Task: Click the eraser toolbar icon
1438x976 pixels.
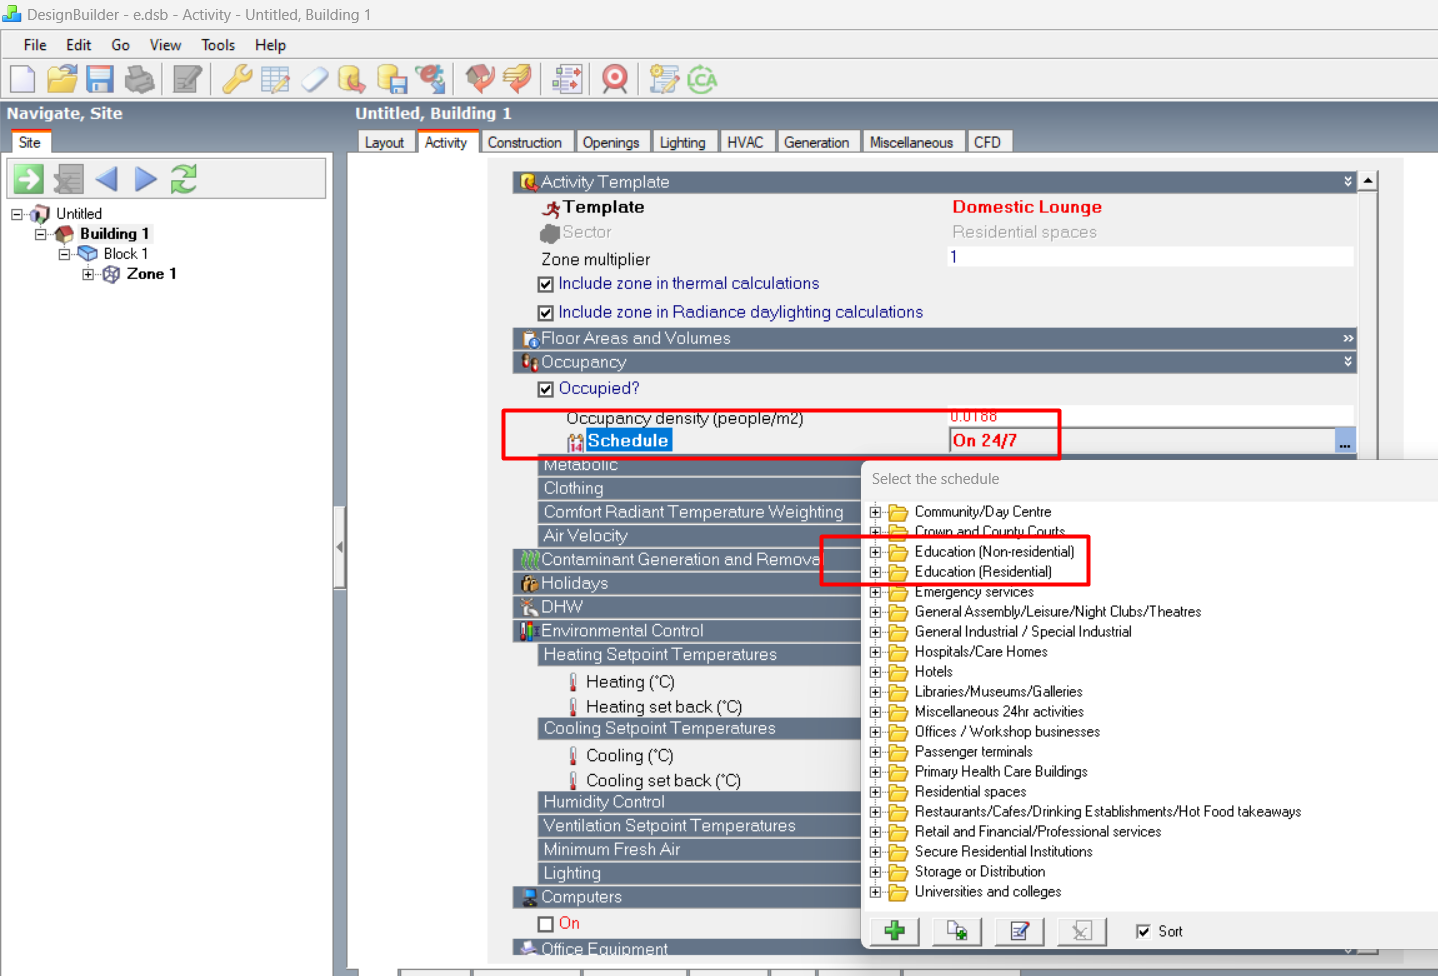Action: [314, 79]
